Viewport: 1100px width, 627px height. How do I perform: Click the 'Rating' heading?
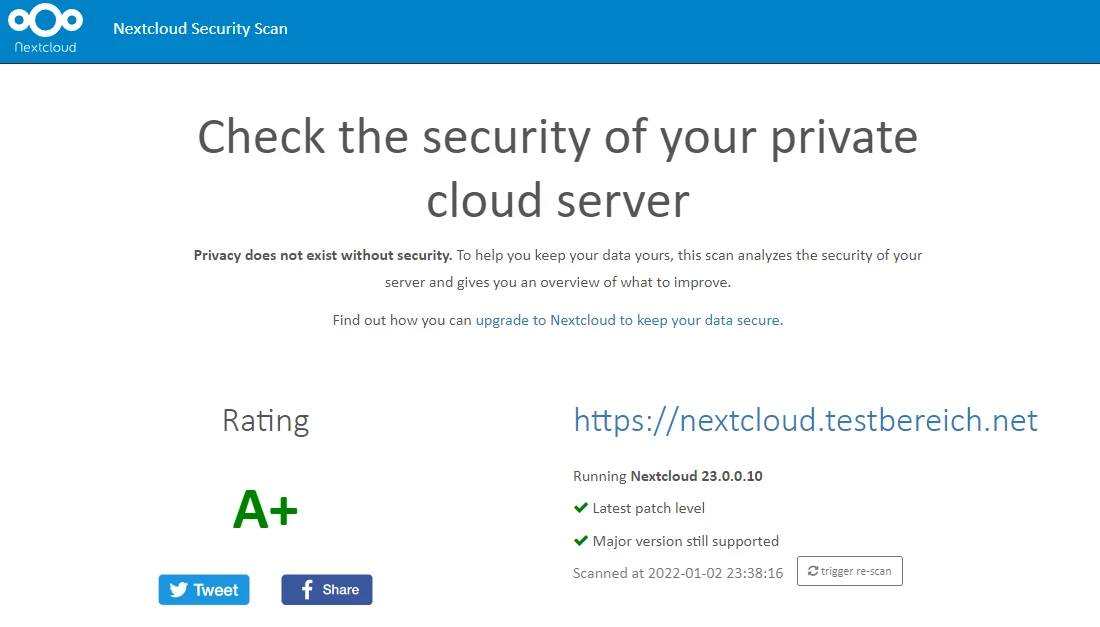(x=266, y=421)
